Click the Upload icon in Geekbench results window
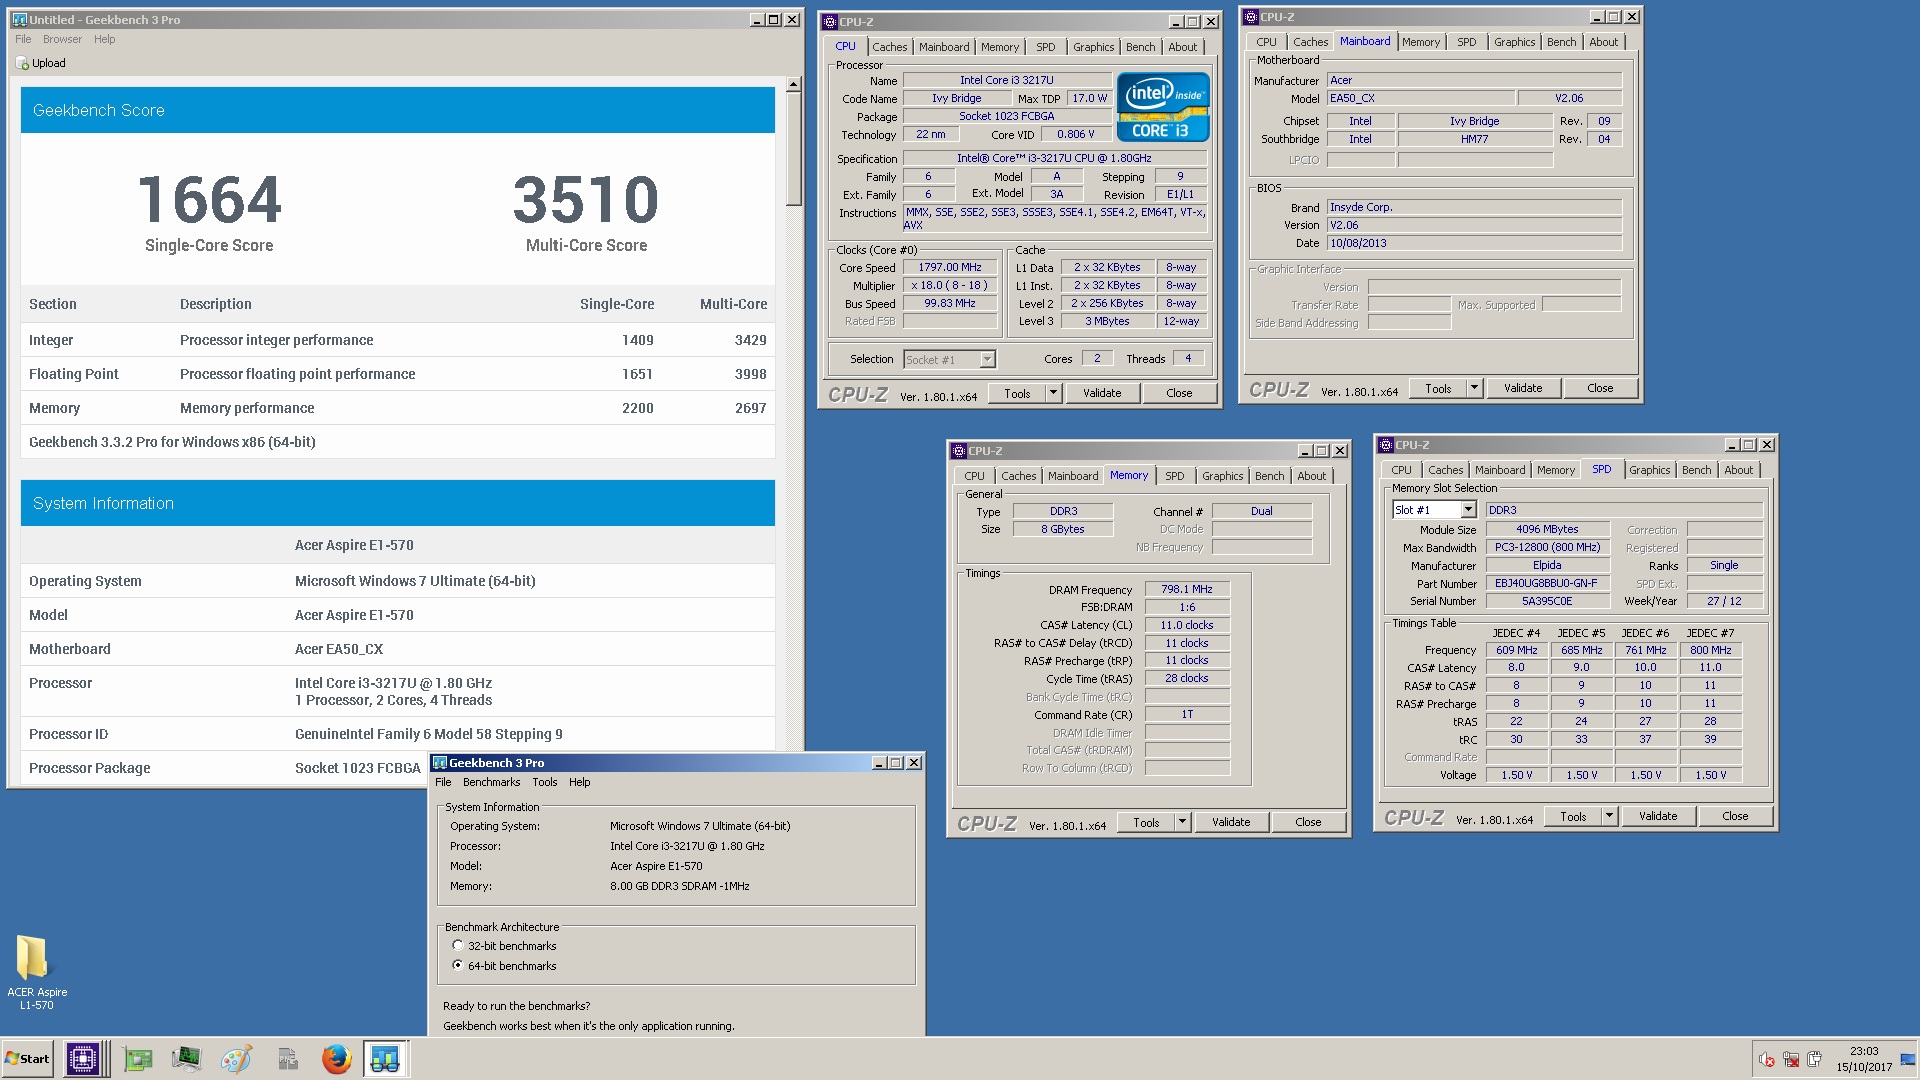1920x1080 pixels. [x=22, y=63]
